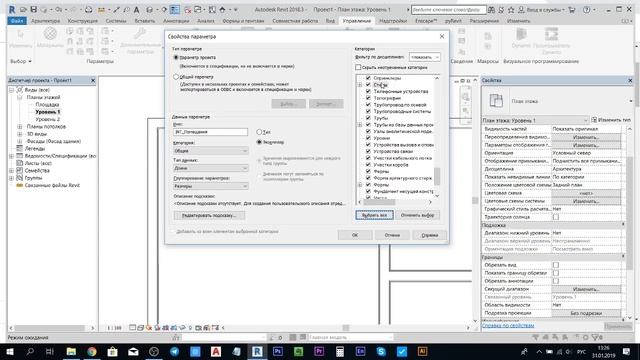Screen dimensions: 640x360
Task: Click 'Выбрать все' button in dialog
Action: [x=374, y=215]
